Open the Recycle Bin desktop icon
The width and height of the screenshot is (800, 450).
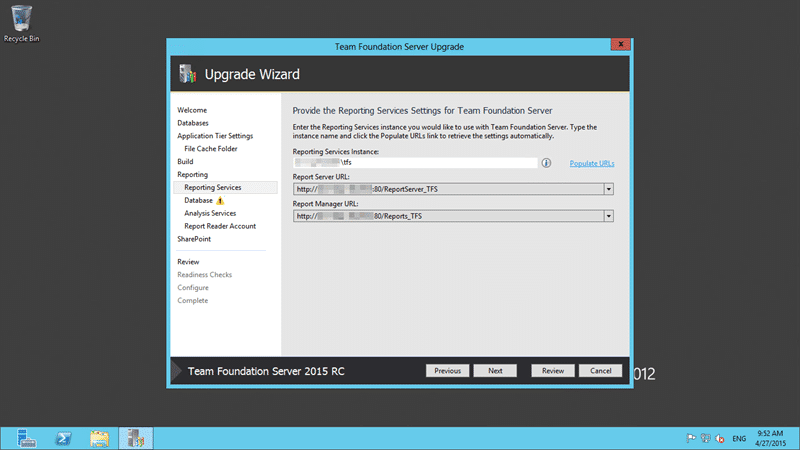(21, 23)
